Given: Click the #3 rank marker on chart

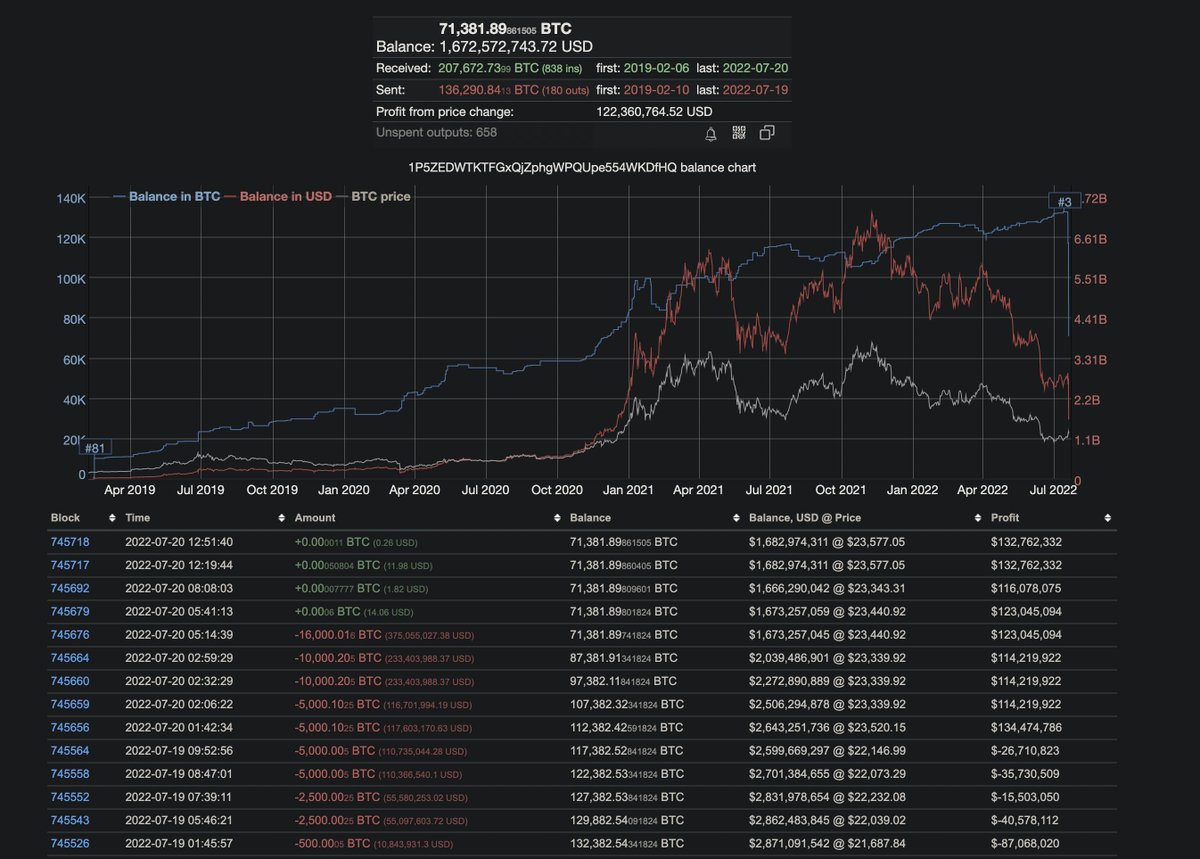Looking at the screenshot, I should tap(1064, 202).
